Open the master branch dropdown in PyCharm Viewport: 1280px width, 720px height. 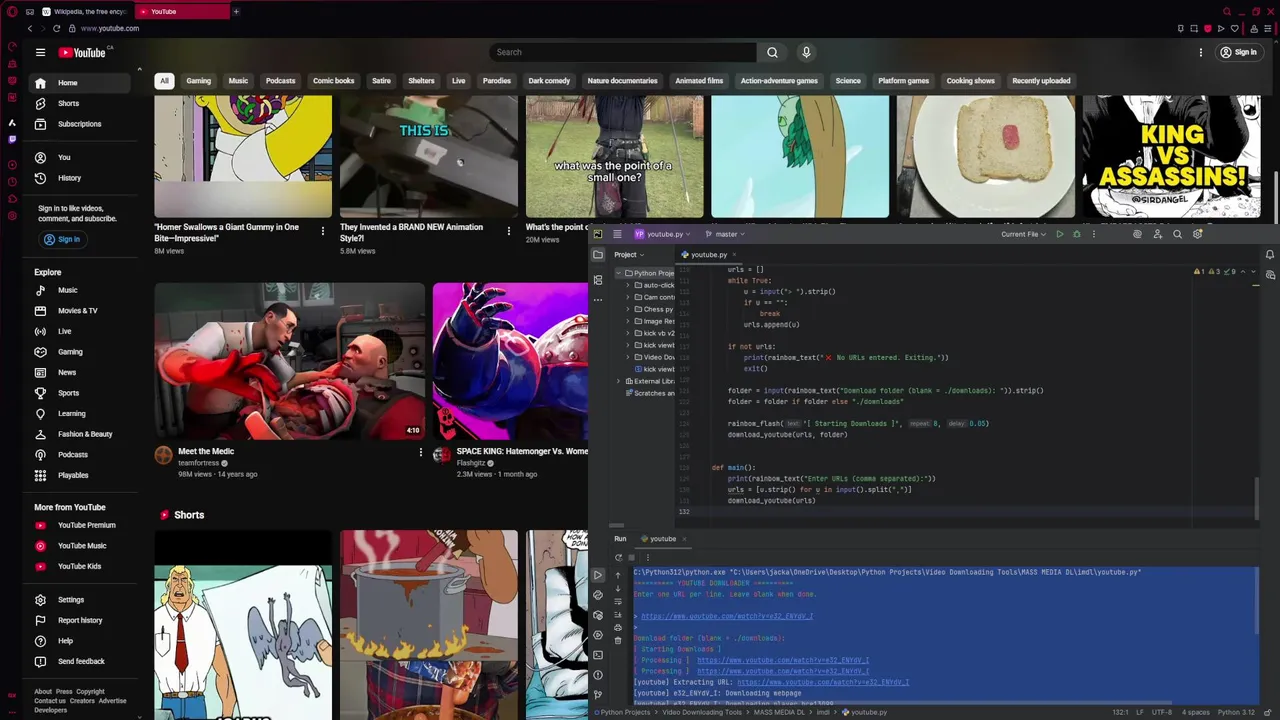pos(725,234)
